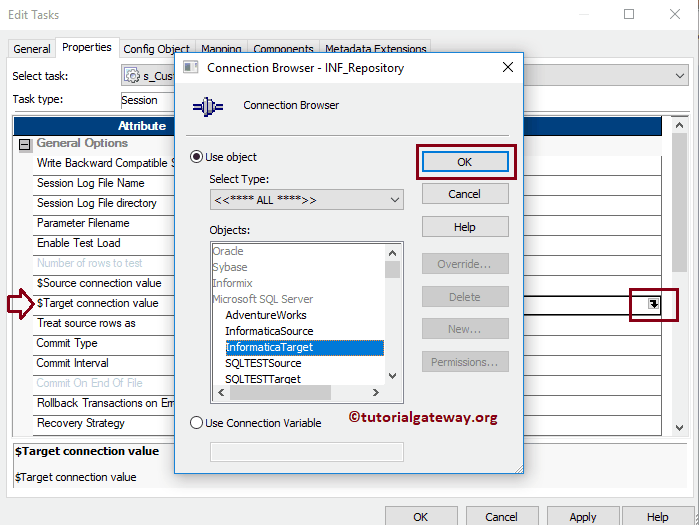Select InformaticaSource connection object
The height and width of the screenshot is (525, 699).
pos(269,331)
